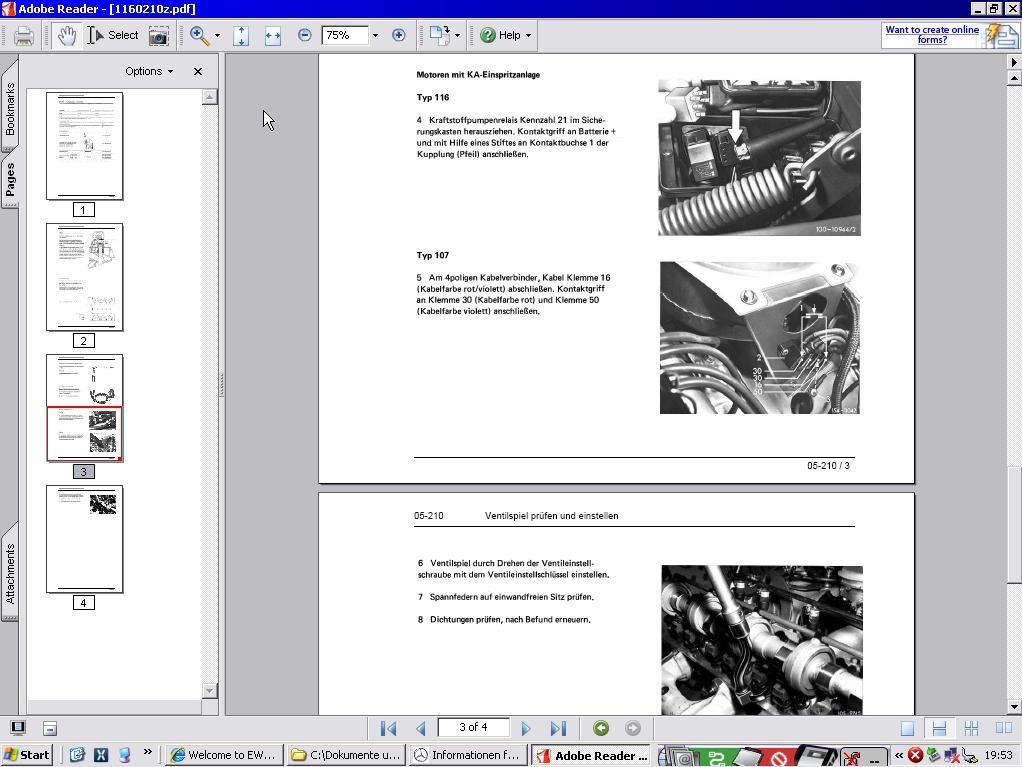Go to the previous page
The height and width of the screenshot is (767, 1022).
[420, 728]
